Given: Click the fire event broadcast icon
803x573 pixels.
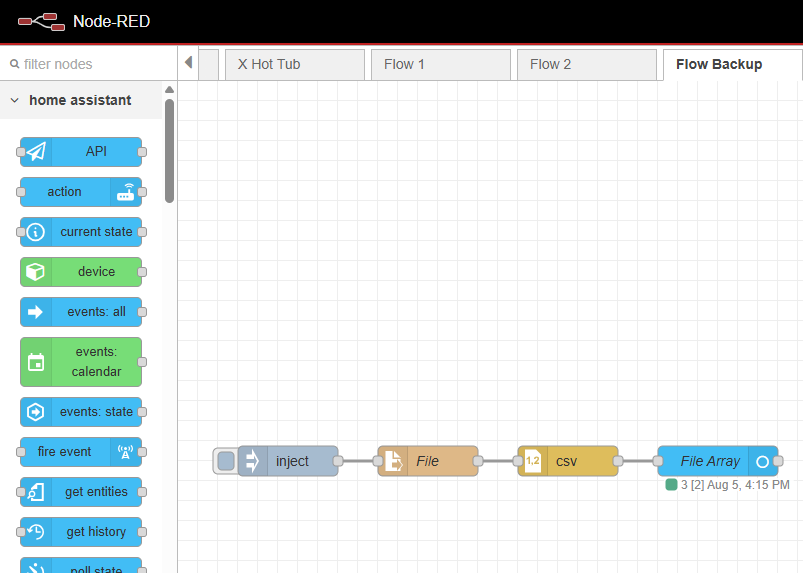Looking at the screenshot, I should coord(125,452).
